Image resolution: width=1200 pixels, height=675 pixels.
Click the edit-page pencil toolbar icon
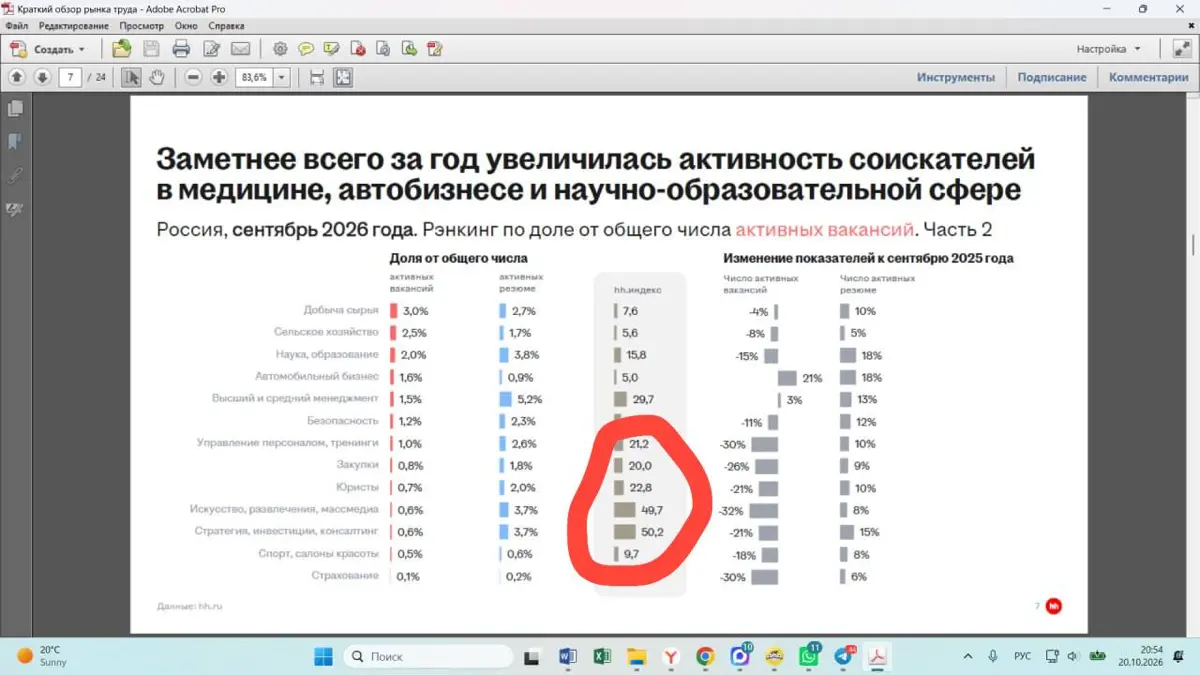click(x=211, y=48)
